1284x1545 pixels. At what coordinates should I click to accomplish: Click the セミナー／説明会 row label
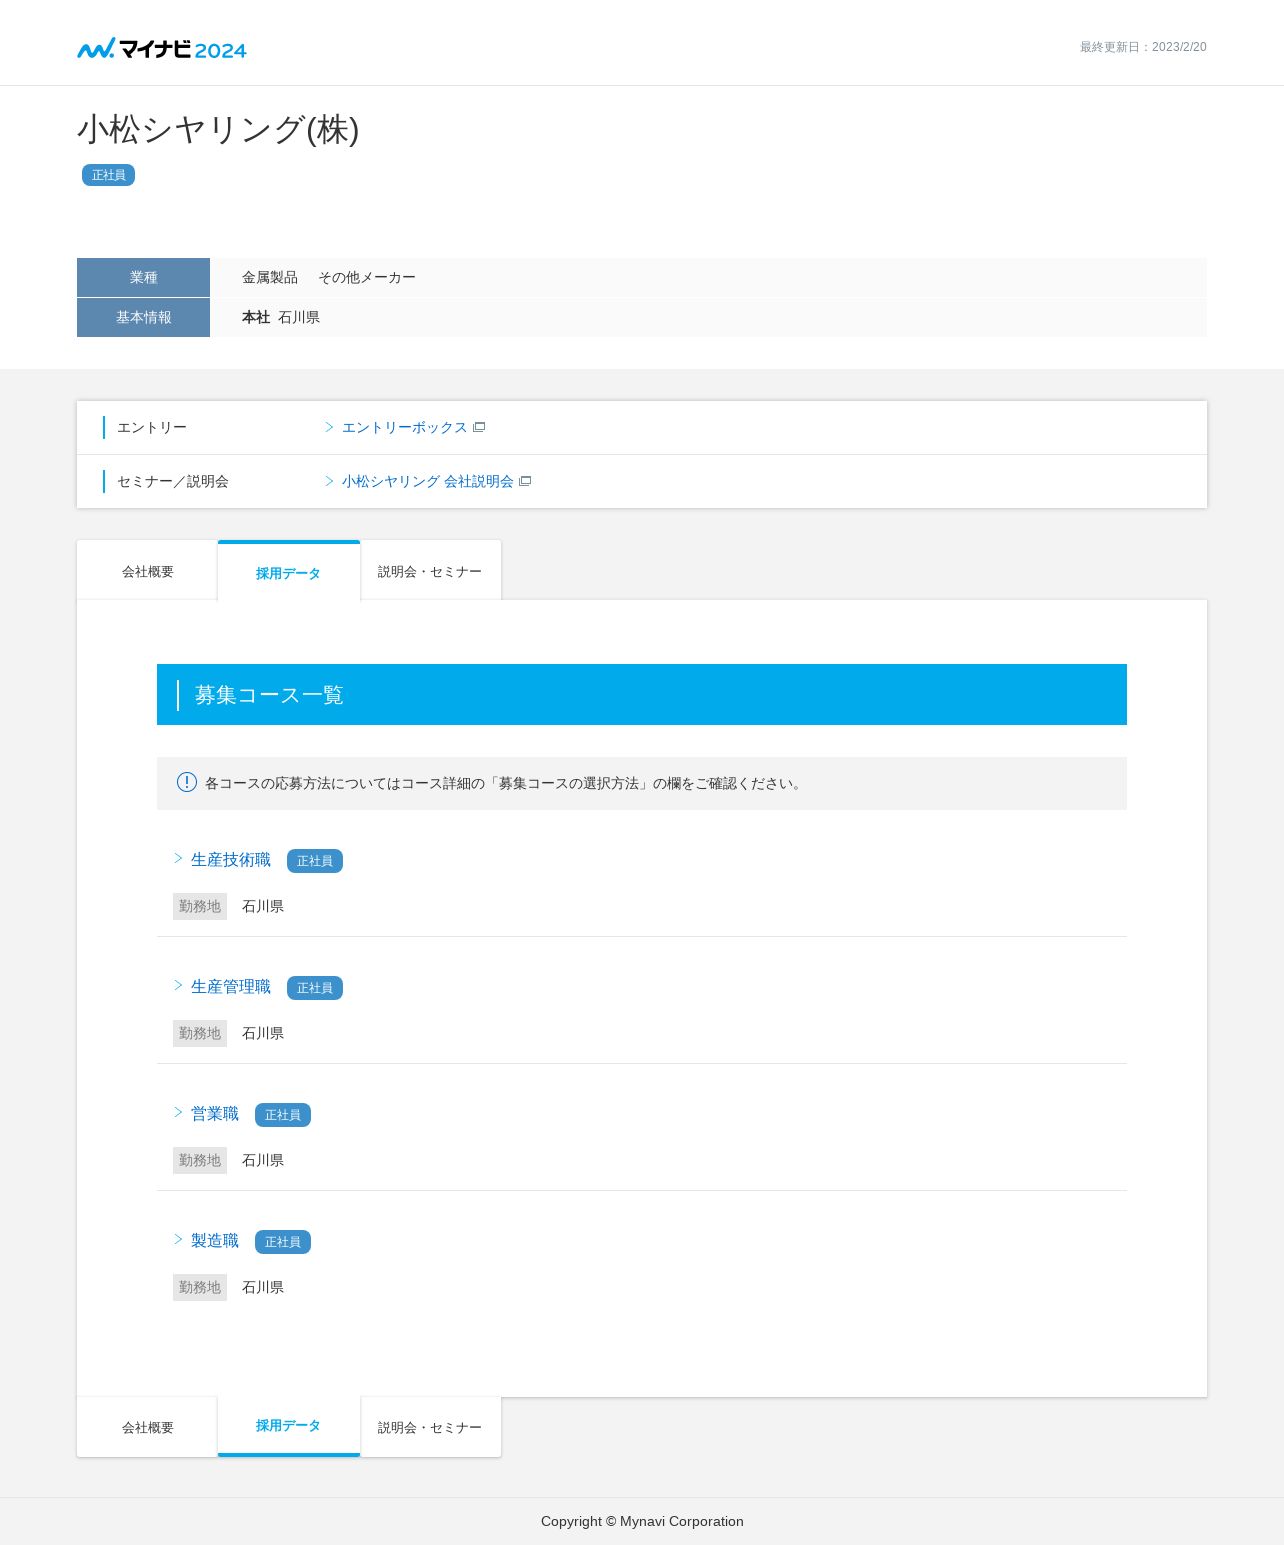173,481
